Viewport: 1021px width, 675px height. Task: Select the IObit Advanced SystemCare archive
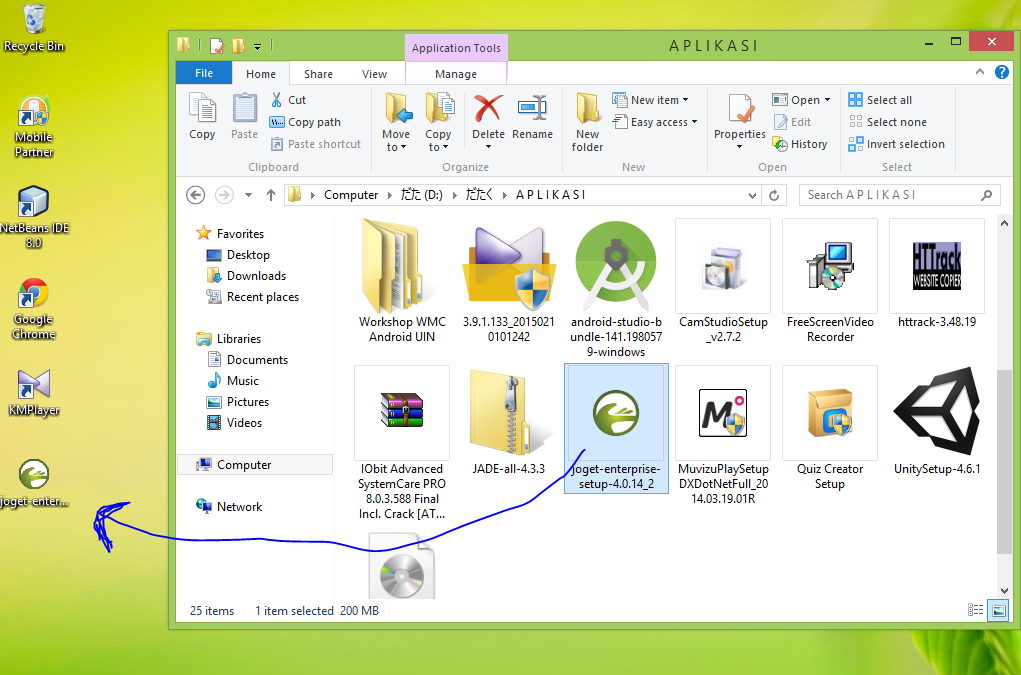tap(402, 443)
